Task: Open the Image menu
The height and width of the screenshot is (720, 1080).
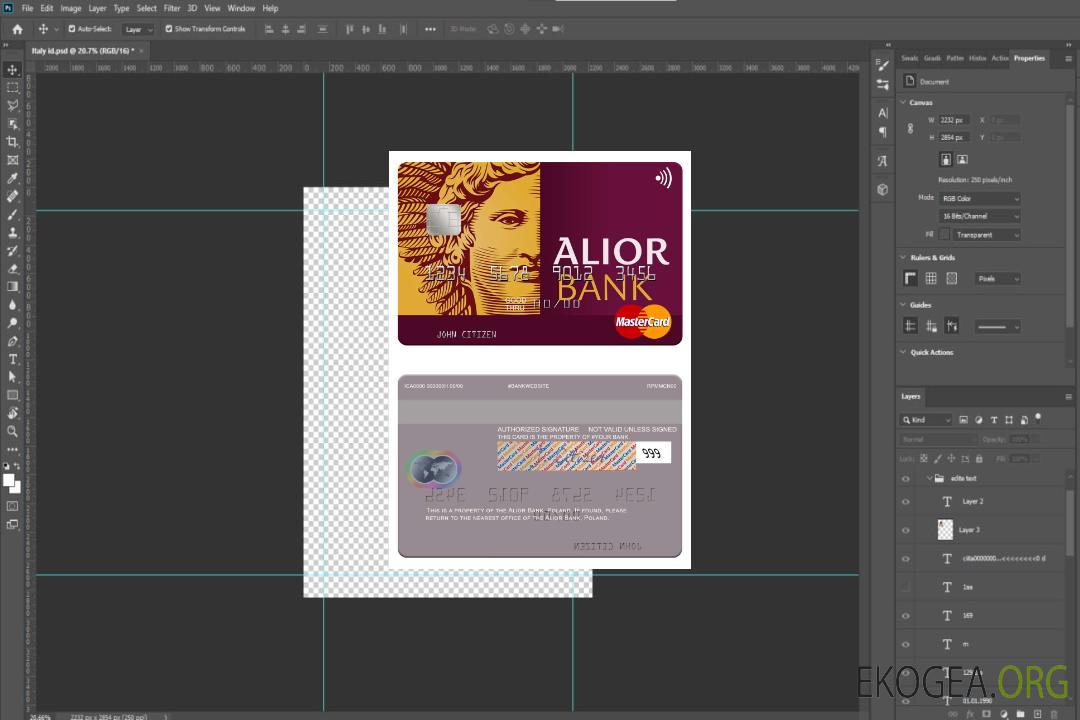Action: [70, 8]
